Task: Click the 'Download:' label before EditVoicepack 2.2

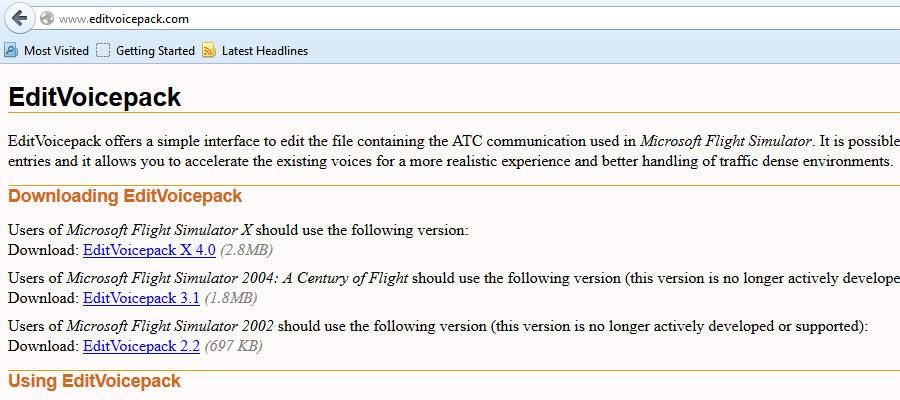Action: (43, 346)
